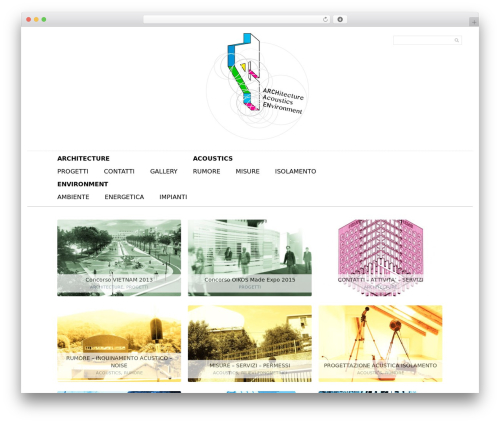This screenshot has height=423, width=500.
Task: Open the pink CONTATTI - ATTIVITA' - SERVIZI thumbnail
Action: [x=380, y=258]
